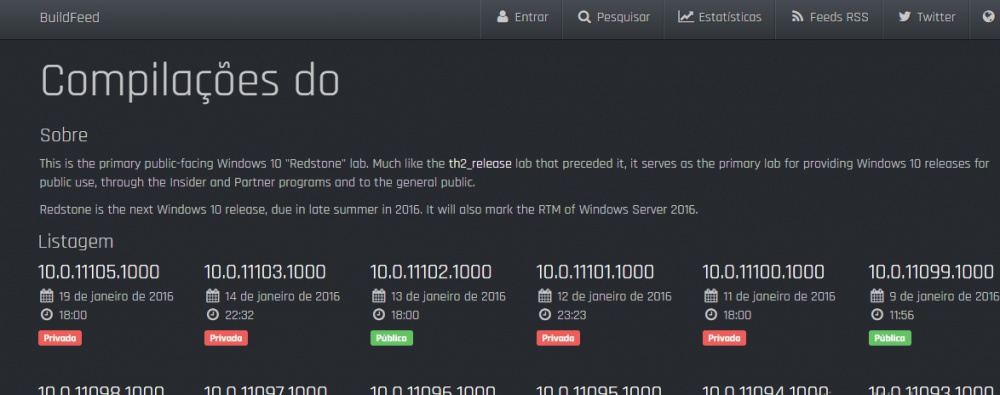Click the BuildFeed site logo text
Screen dimensions: 1000x395
(x=70, y=18)
